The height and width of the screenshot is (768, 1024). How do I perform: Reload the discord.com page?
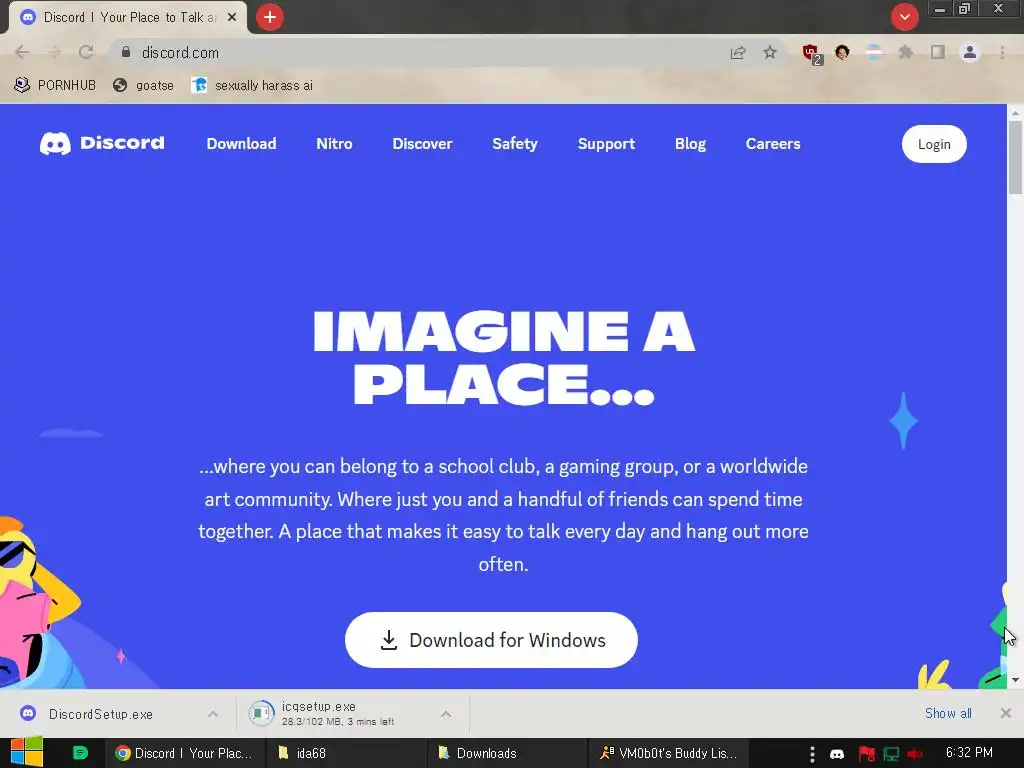coord(86,52)
